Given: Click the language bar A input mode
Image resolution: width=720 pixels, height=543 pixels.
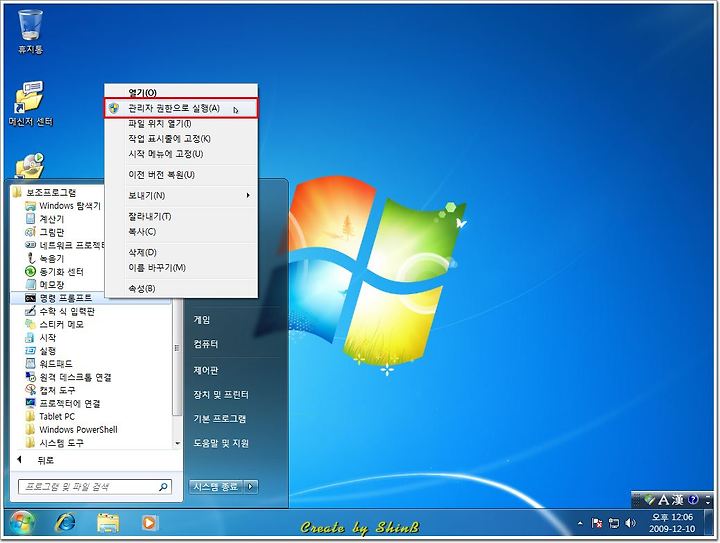Looking at the screenshot, I should (663, 500).
